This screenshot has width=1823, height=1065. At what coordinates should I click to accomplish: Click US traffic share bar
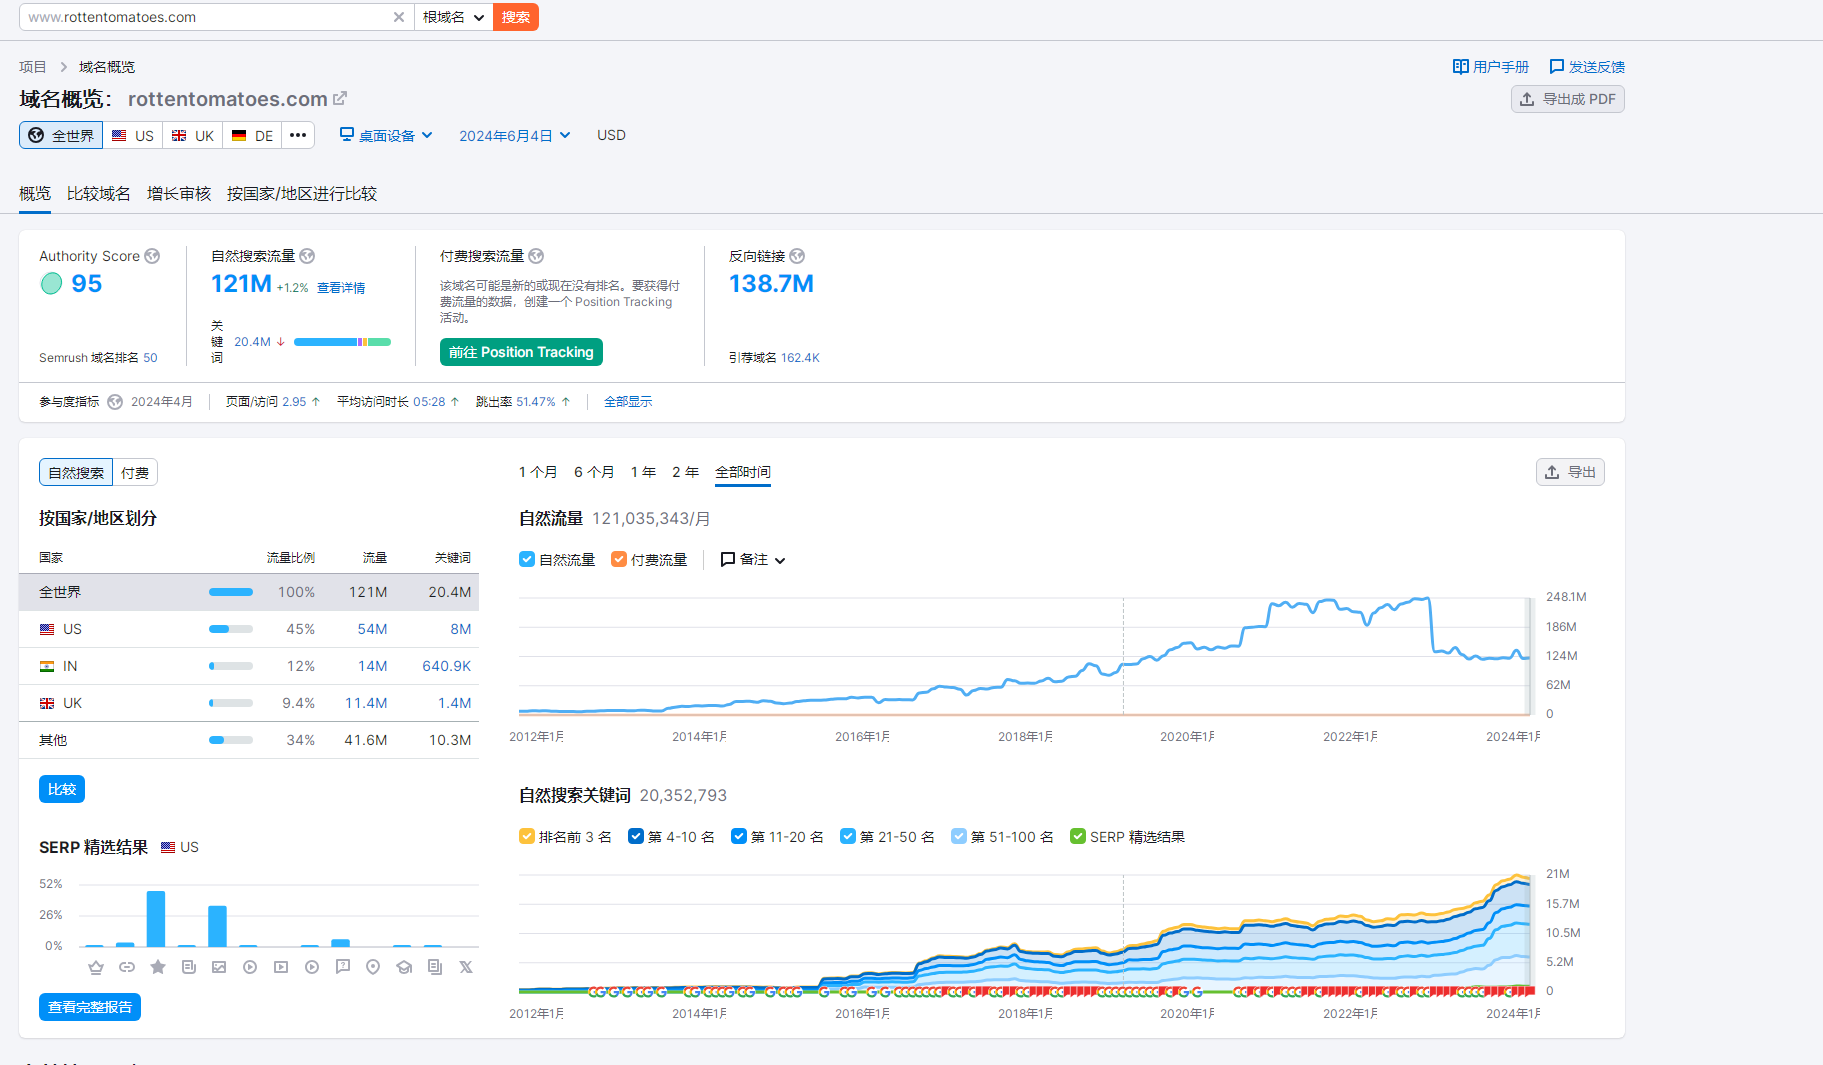(231, 629)
